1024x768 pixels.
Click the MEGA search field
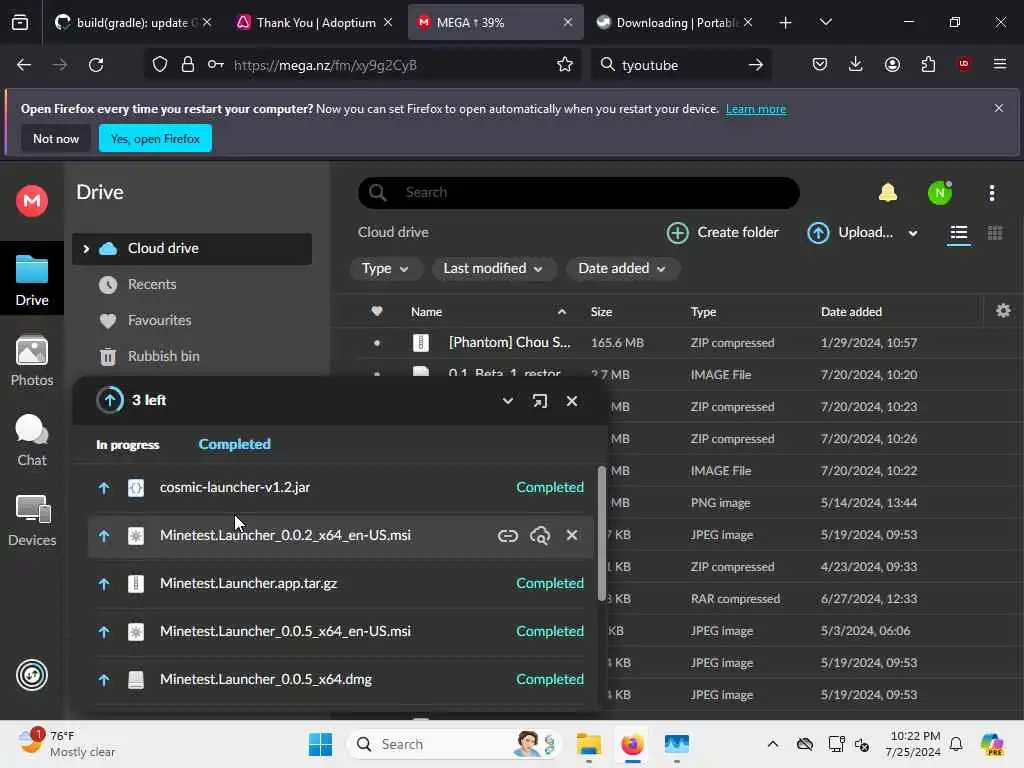pyautogui.click(x=579, y=193)
